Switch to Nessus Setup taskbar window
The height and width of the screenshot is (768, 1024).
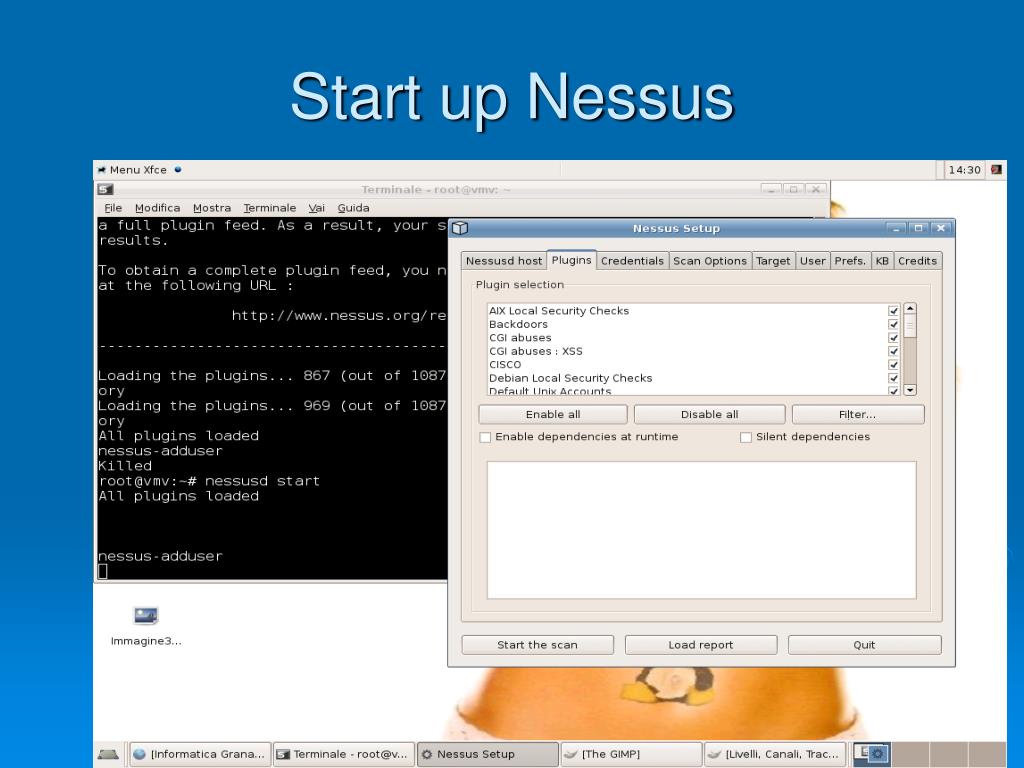[487, 754]
